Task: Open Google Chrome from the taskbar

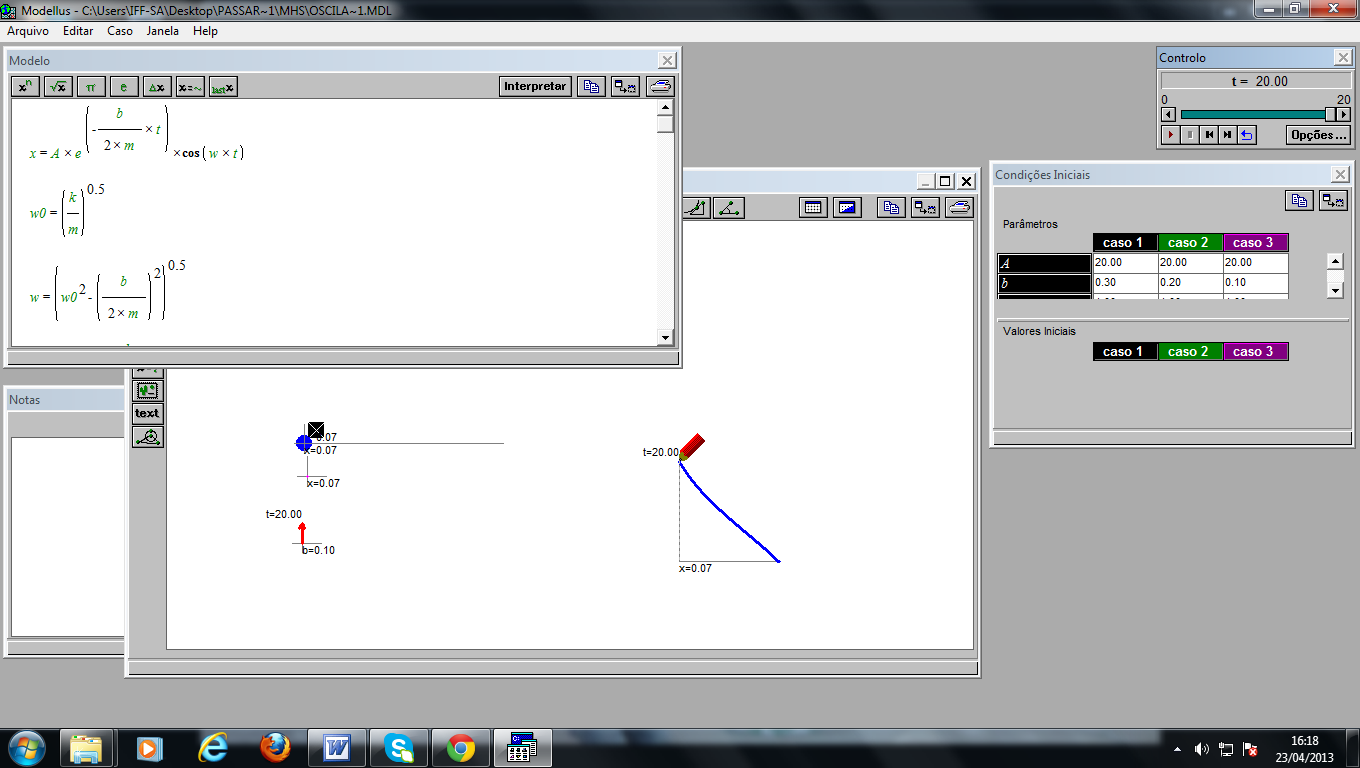Action: click(461, 747)
